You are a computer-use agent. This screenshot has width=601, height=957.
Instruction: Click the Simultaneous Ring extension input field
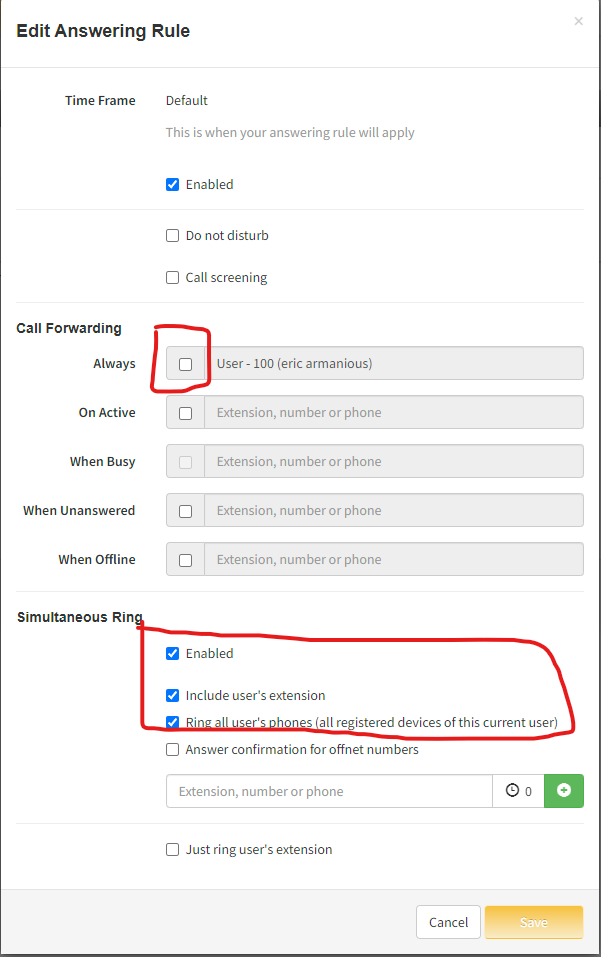(329, 791)
